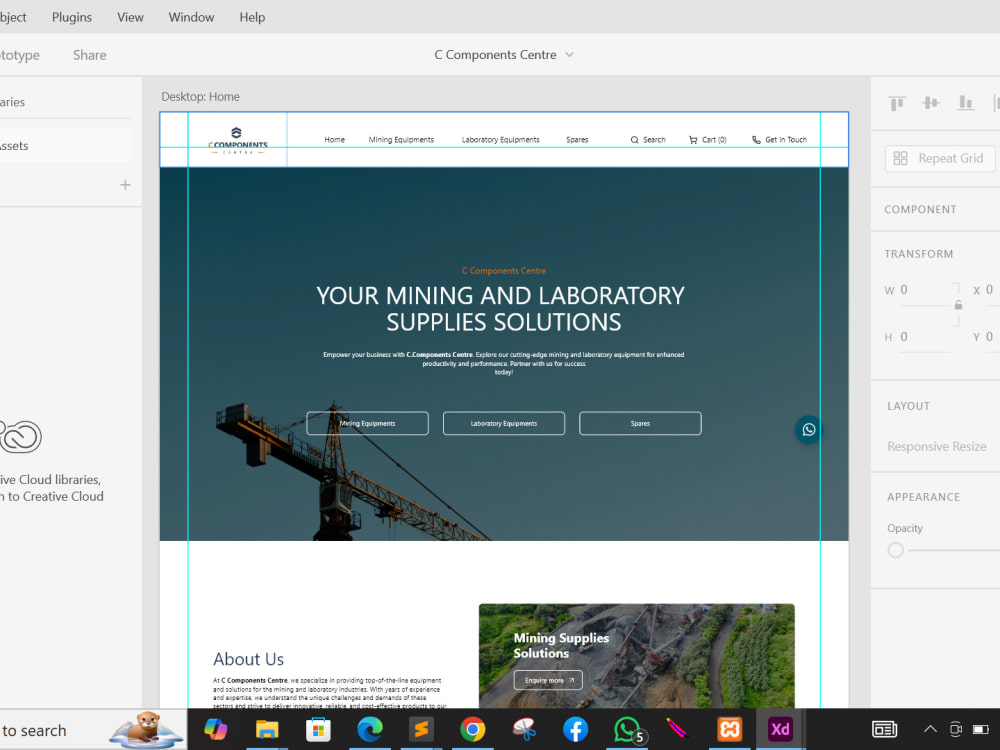Open XAMPP from the taskbar
The width and height of the screenshot is (1000, 750).
(x=730, y=729)
